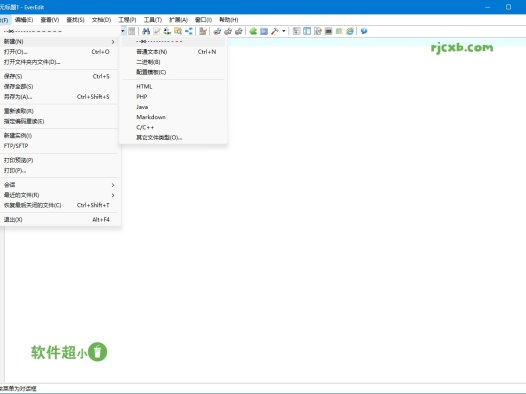
Task: Open the 查看(V) menu
Action: [x=50, y=20]
